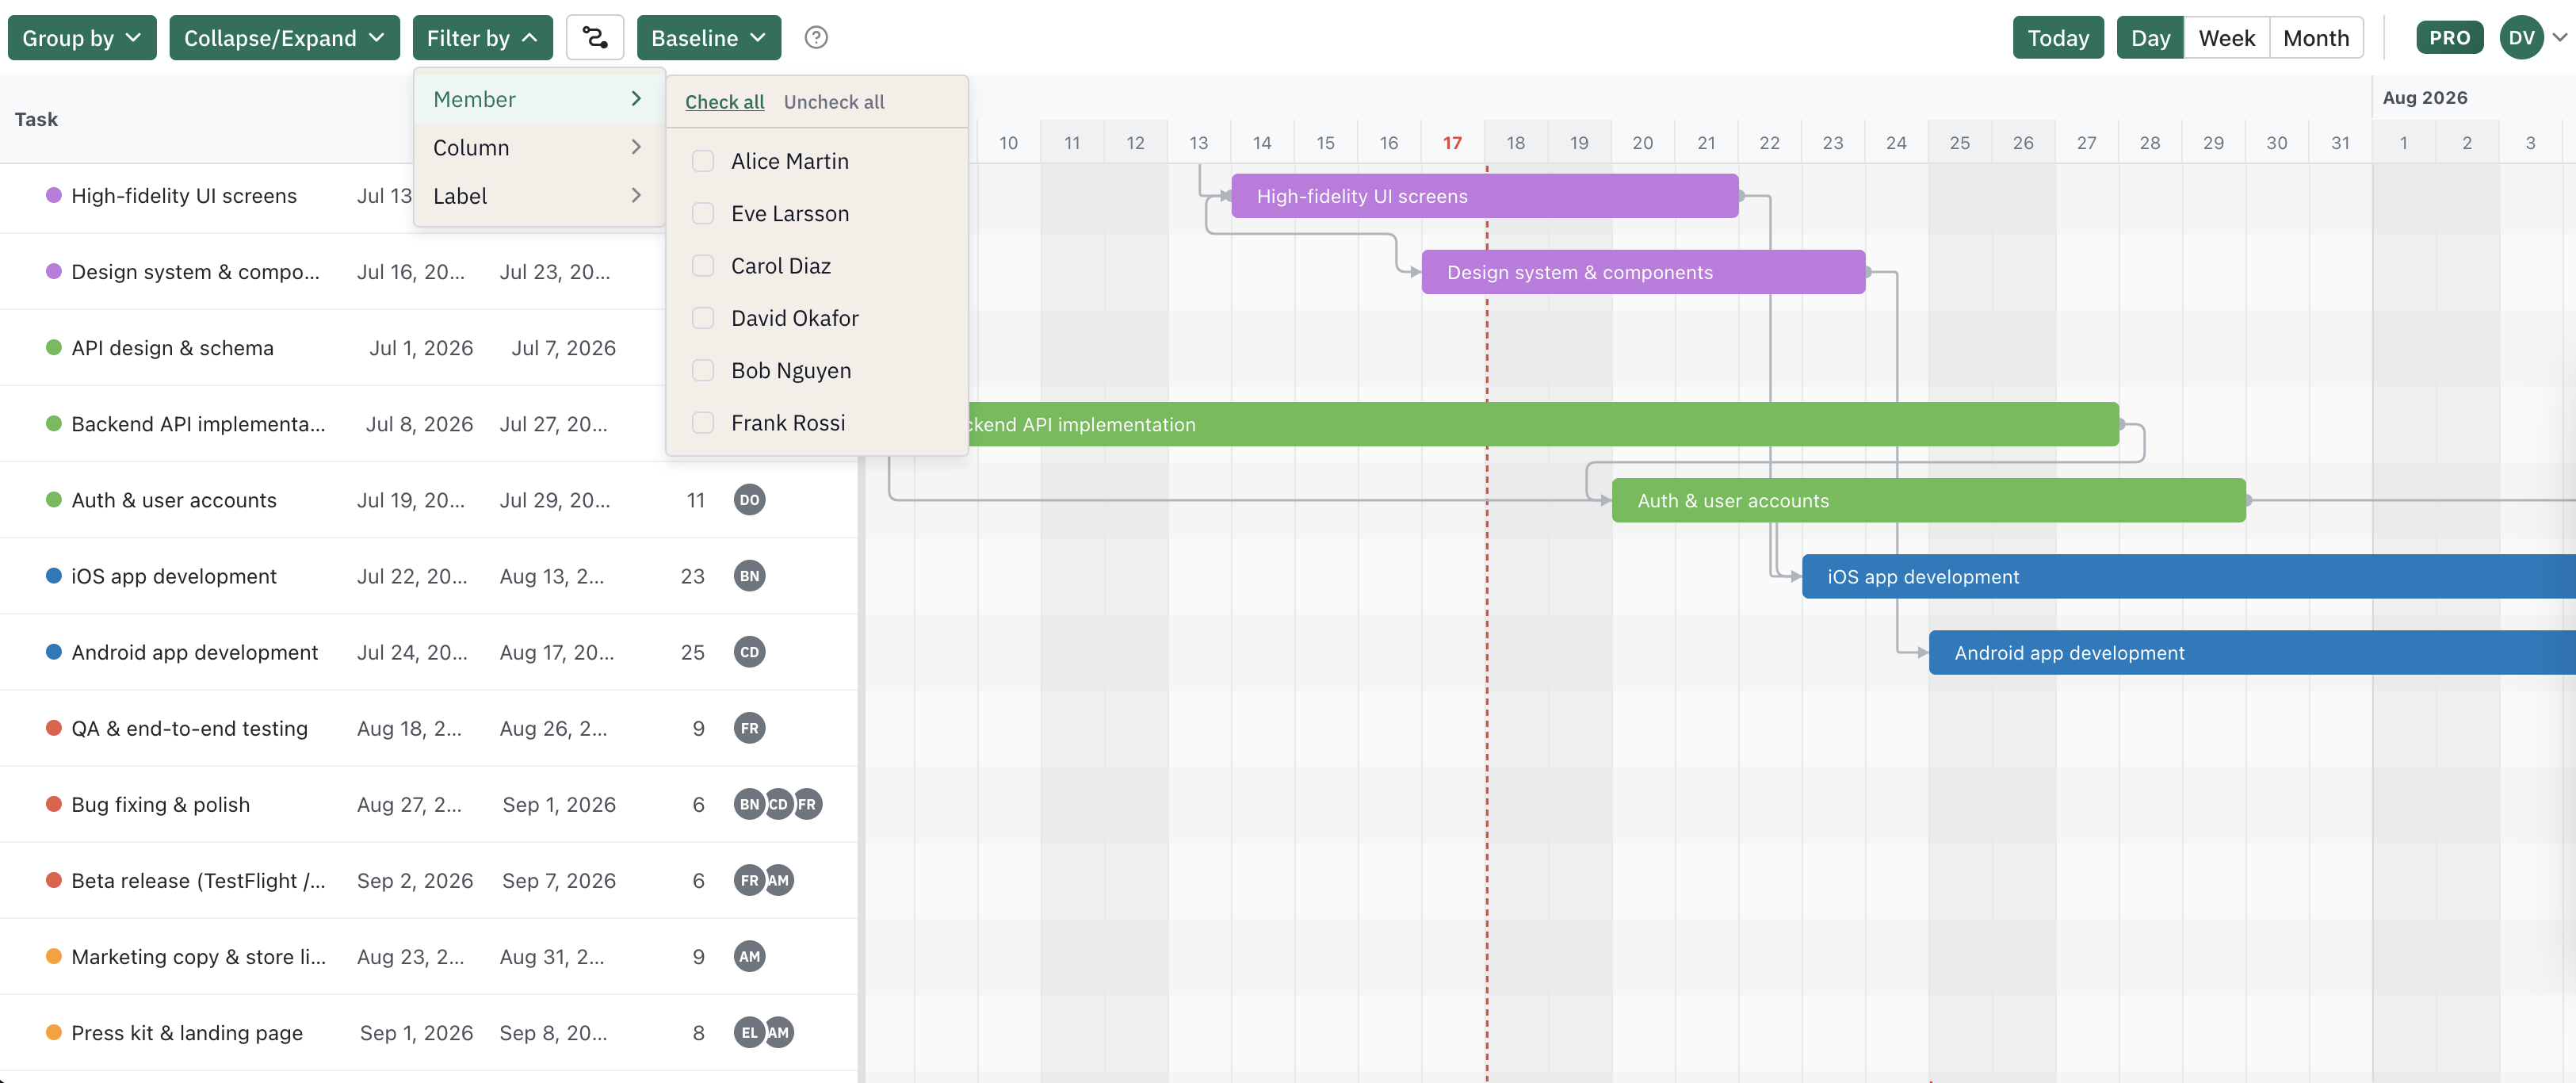
Task: Switch to Month view
Action: [x=2316, y=38]
